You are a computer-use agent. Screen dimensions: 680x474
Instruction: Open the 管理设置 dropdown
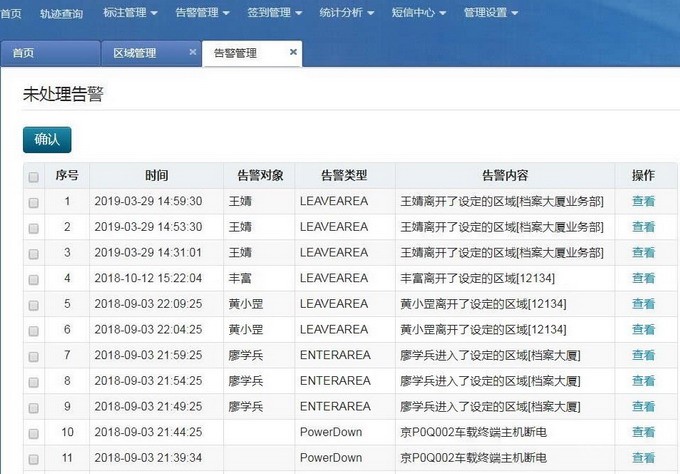click(491, 13)
